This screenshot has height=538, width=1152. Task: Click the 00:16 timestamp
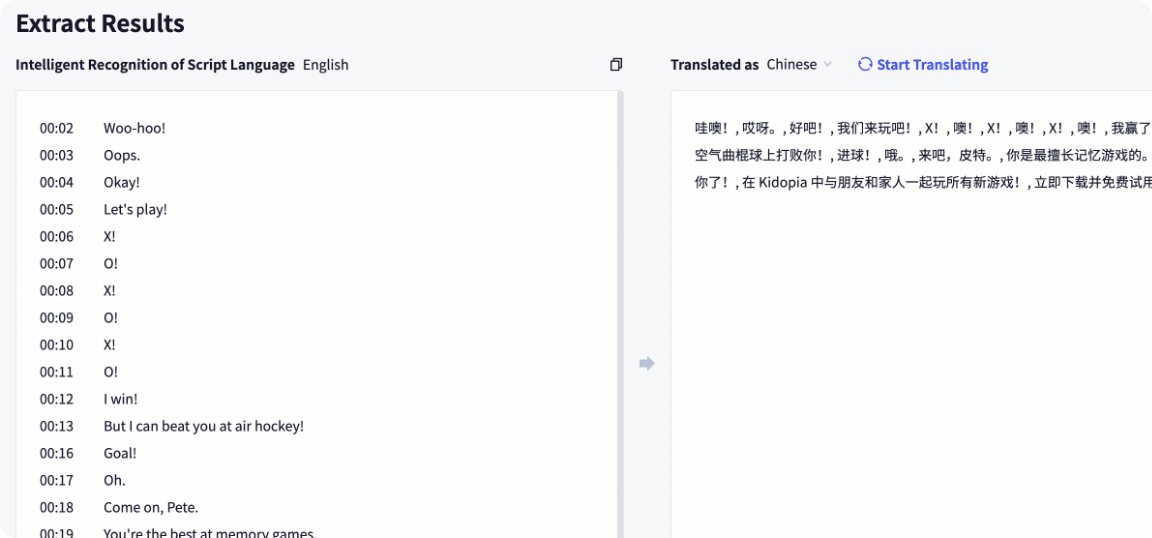[57, 453]
